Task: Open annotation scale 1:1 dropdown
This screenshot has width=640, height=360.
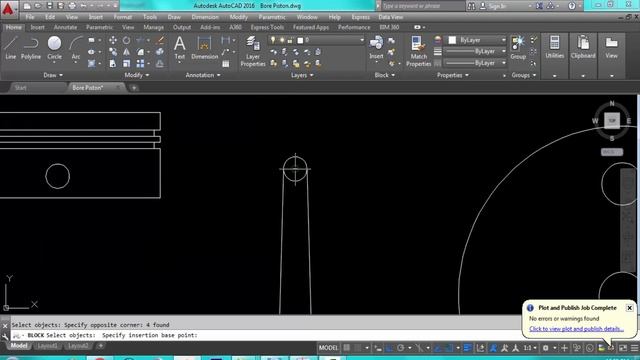Action: pos(529,348)
